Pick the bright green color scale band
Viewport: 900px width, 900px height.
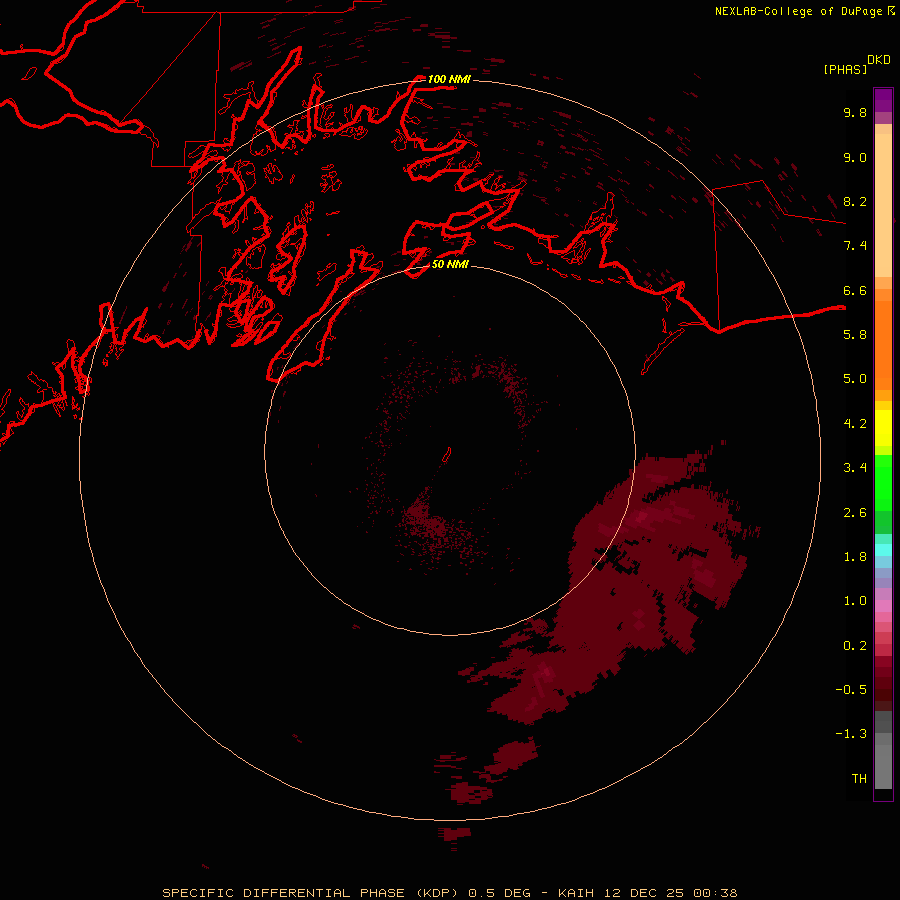click(x=883, y=482)
